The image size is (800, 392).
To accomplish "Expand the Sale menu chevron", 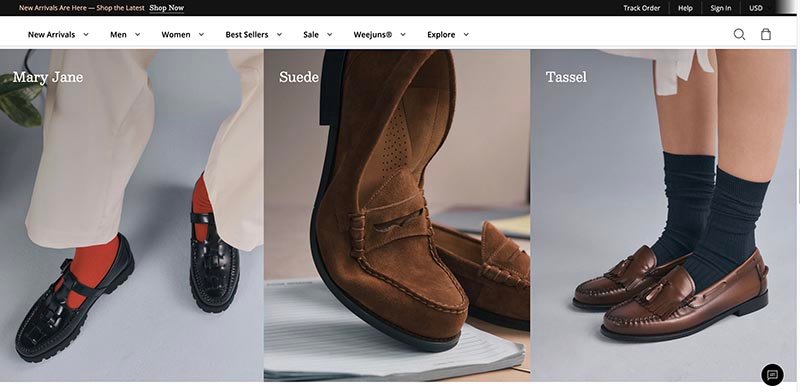I will point(330,35).
